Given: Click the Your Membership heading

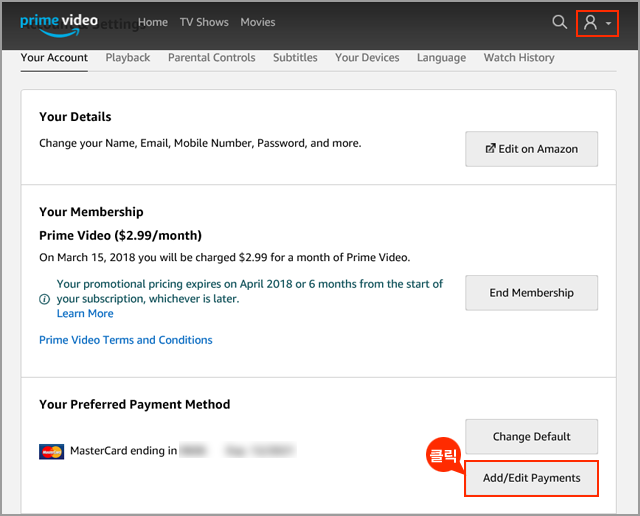Looking at the screenshot, I should (x=91, y=212).
